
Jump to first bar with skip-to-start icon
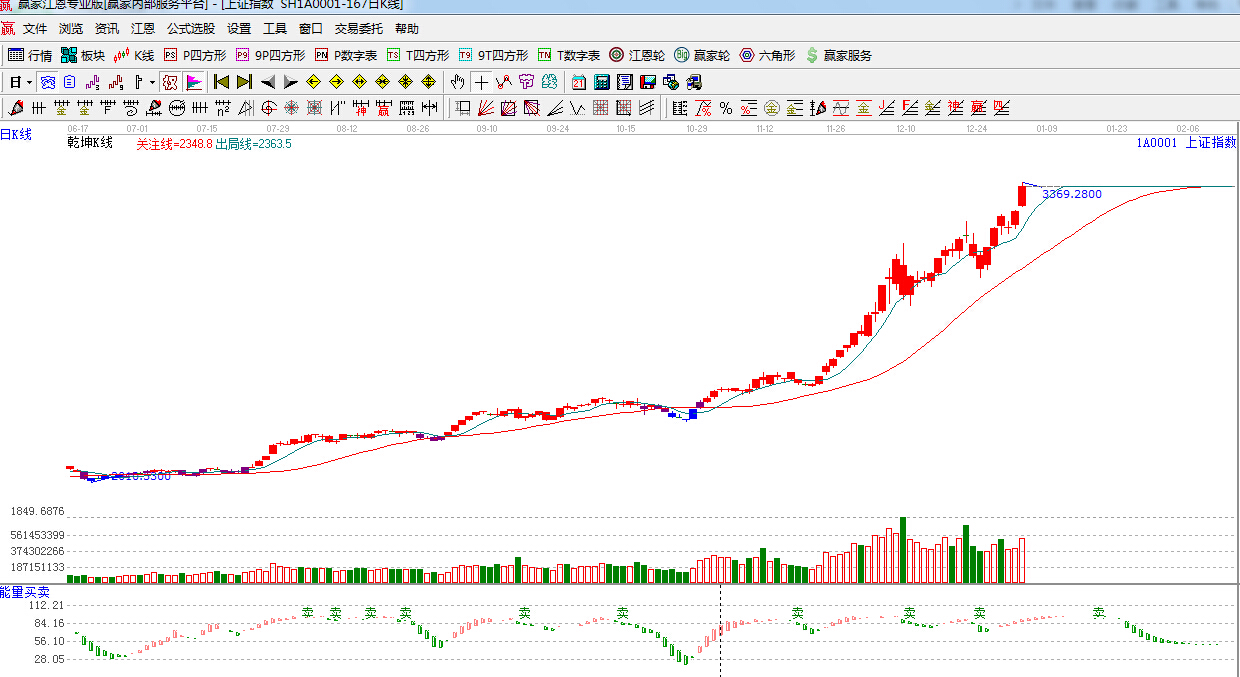[x=221, y=82]
